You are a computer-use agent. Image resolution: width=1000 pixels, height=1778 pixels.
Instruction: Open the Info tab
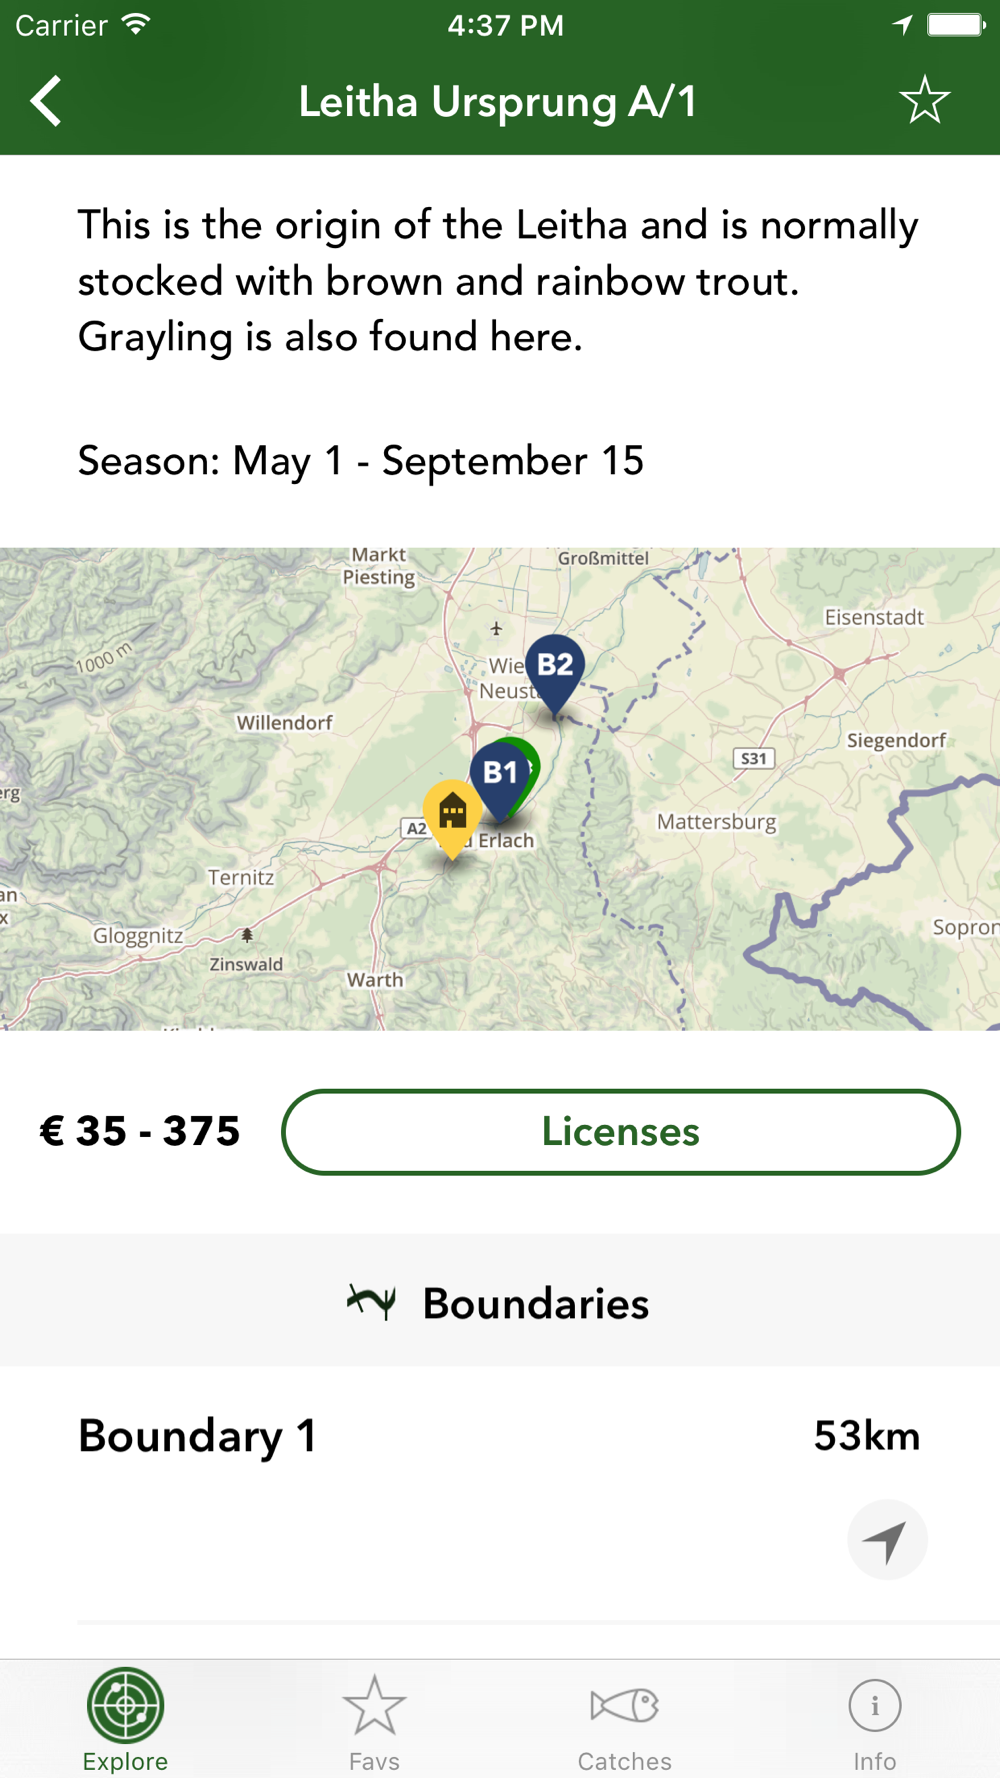[875, 1720]
